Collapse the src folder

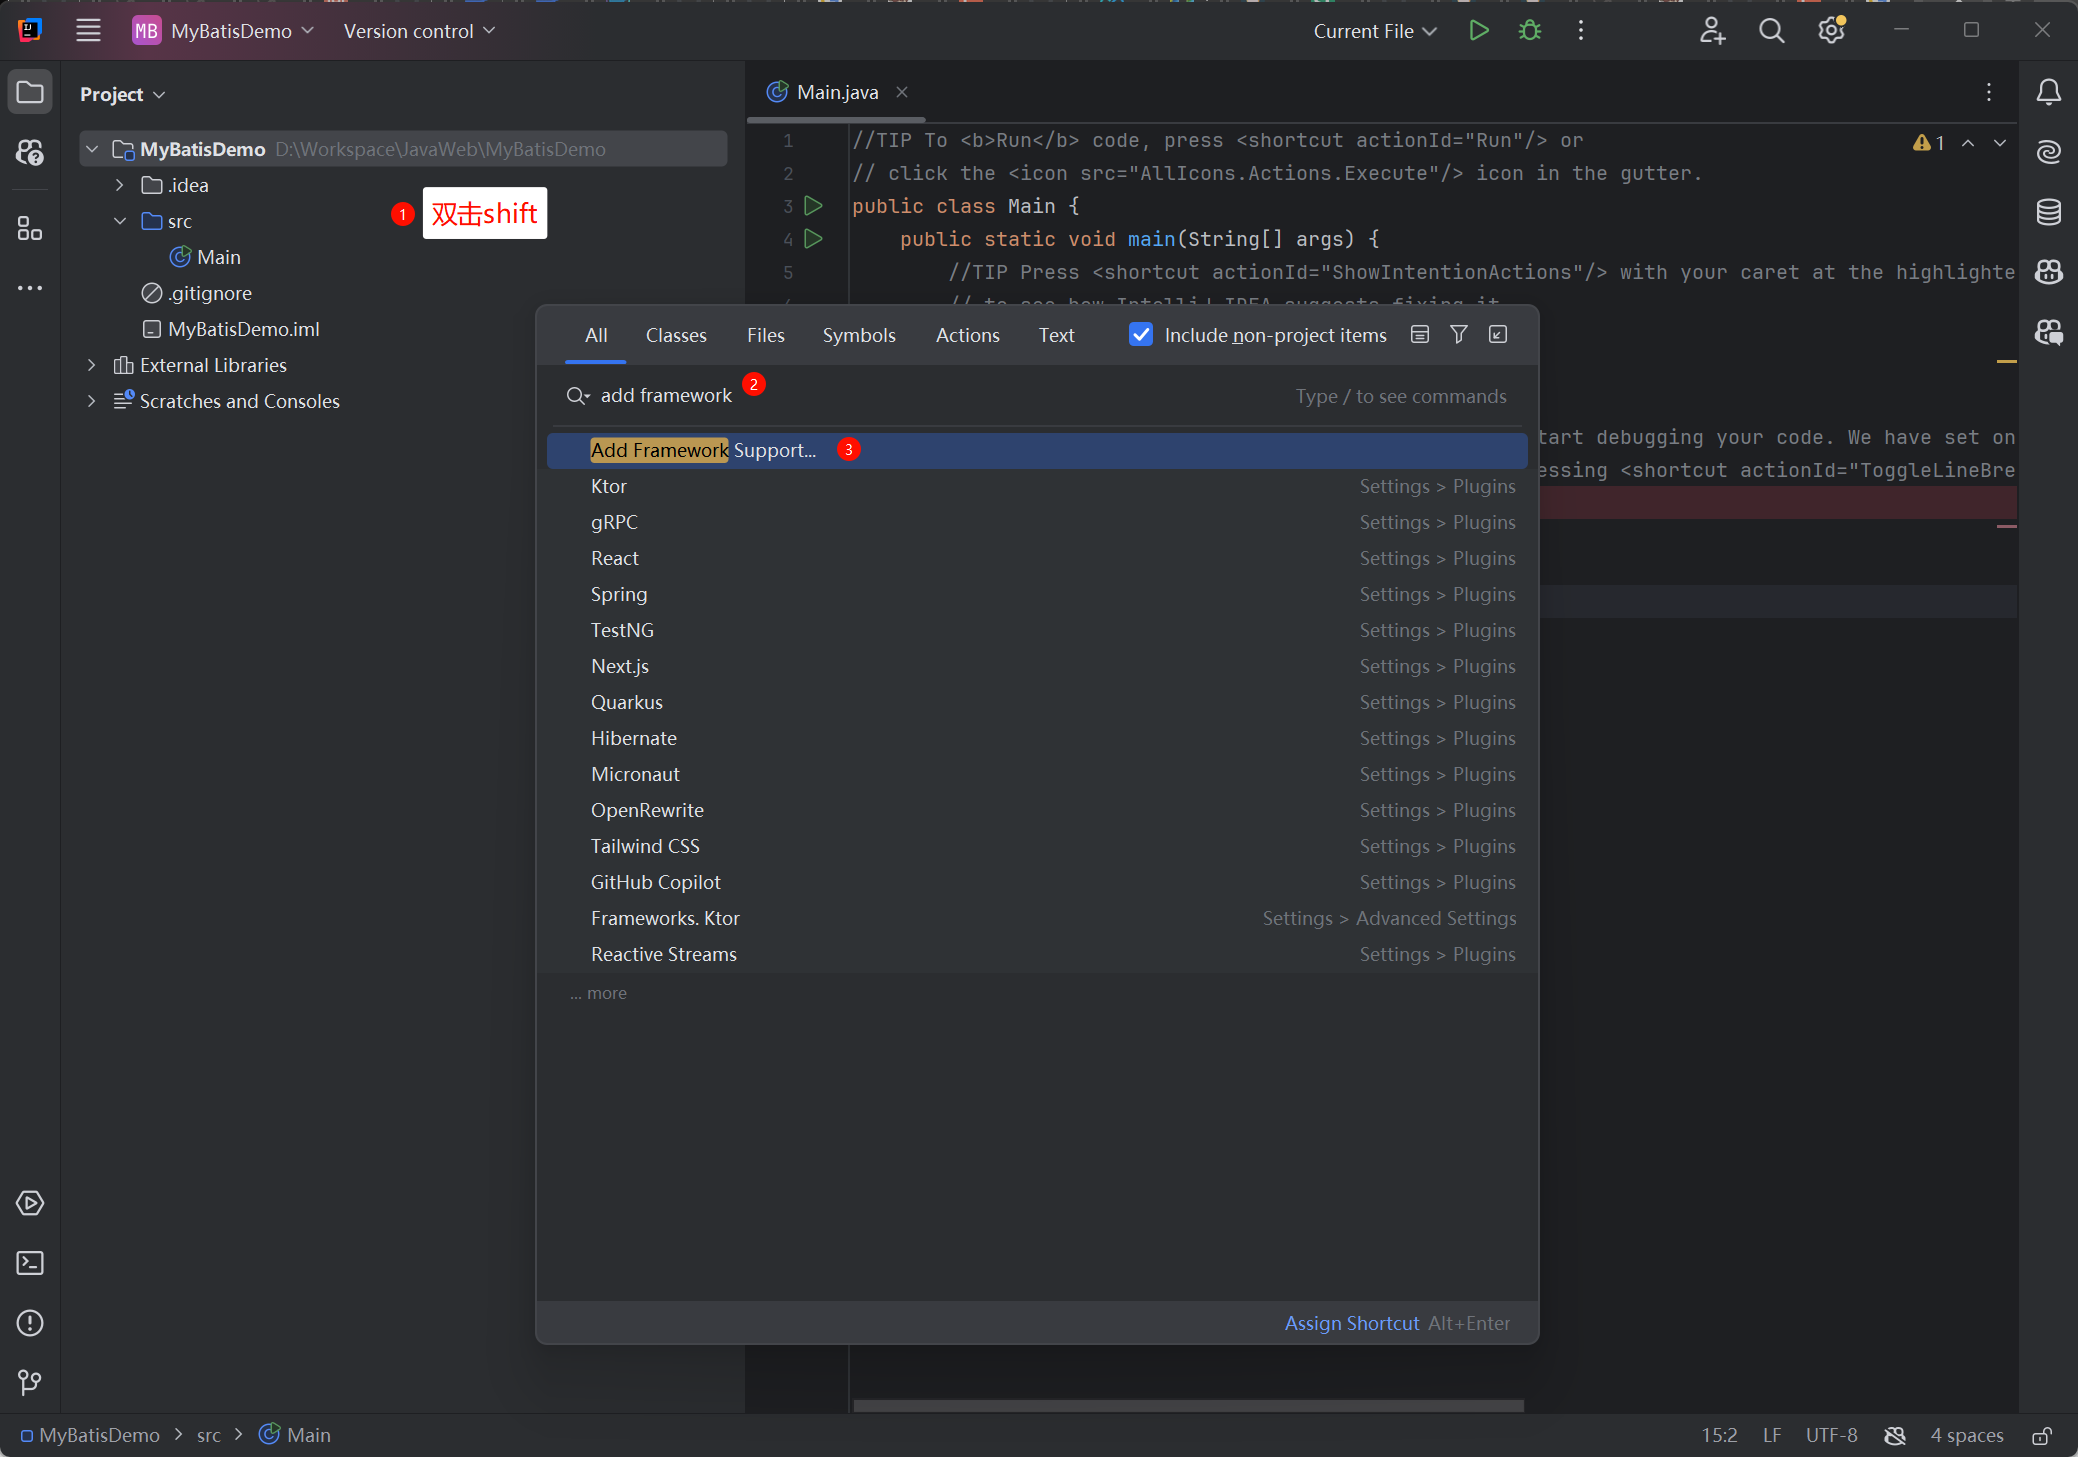click(120, 221)
